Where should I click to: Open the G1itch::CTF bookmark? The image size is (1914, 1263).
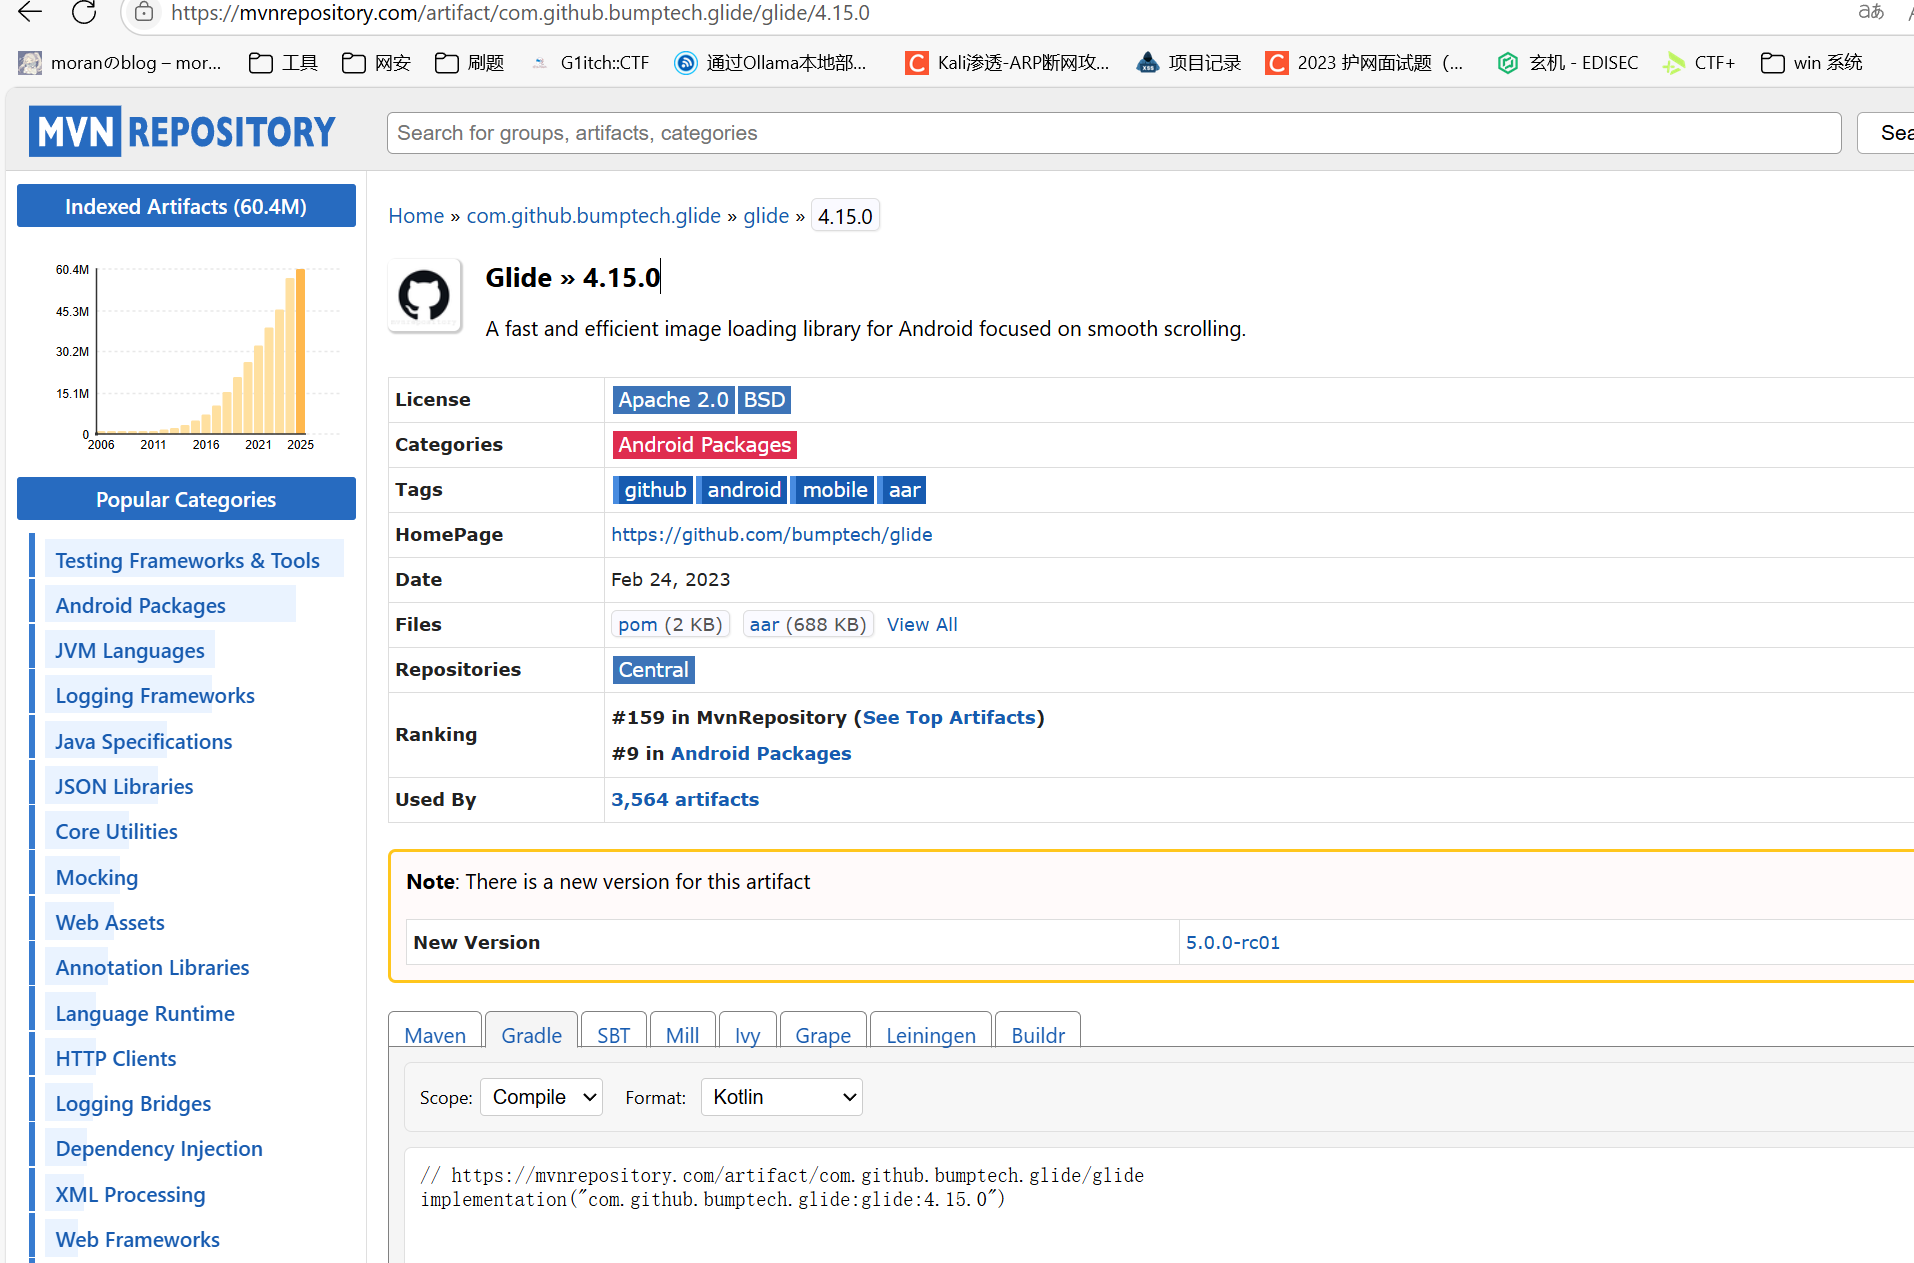point(589,63)
